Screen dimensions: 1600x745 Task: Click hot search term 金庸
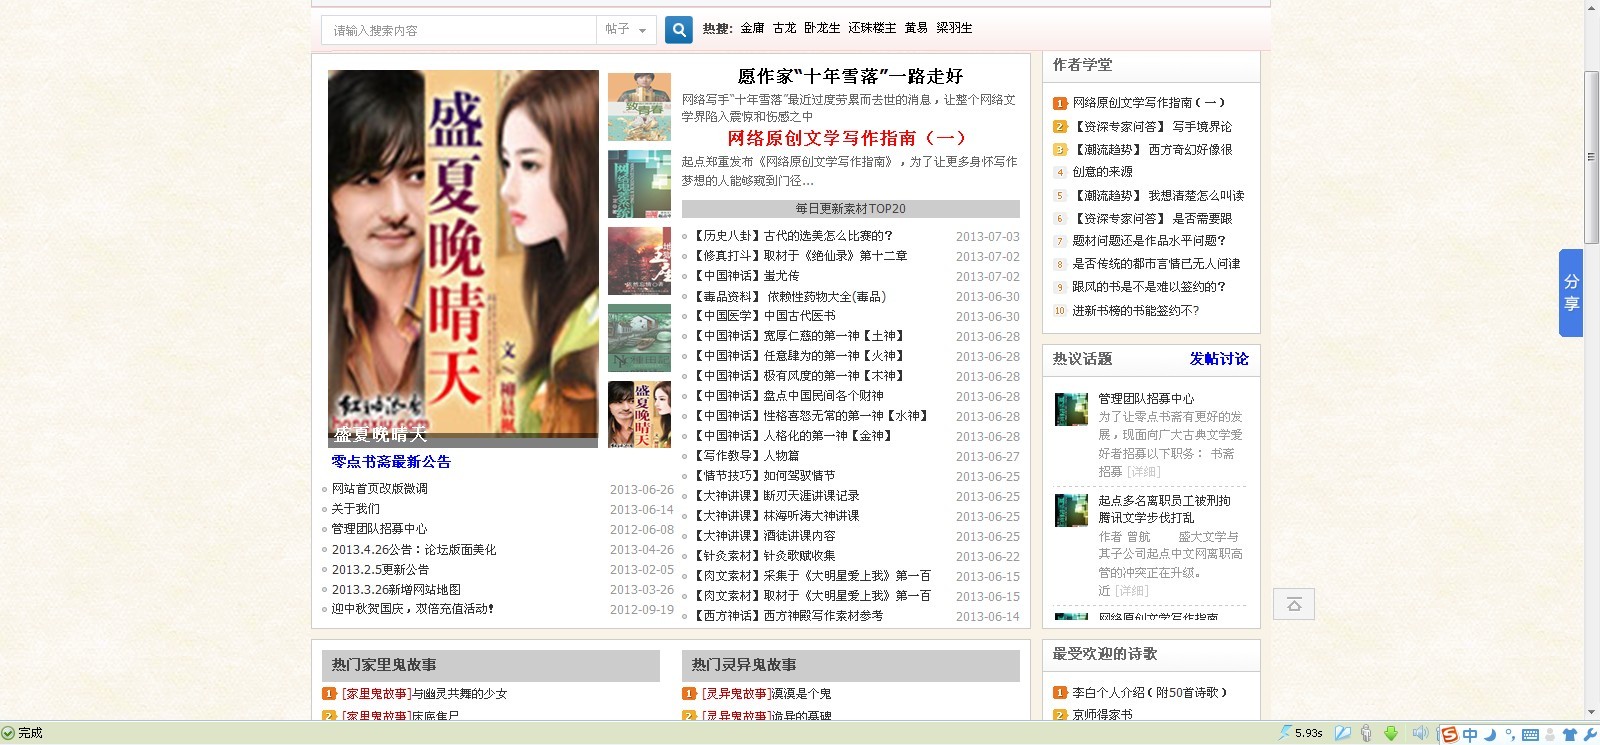pyautogui.click(x=752, y=28)
